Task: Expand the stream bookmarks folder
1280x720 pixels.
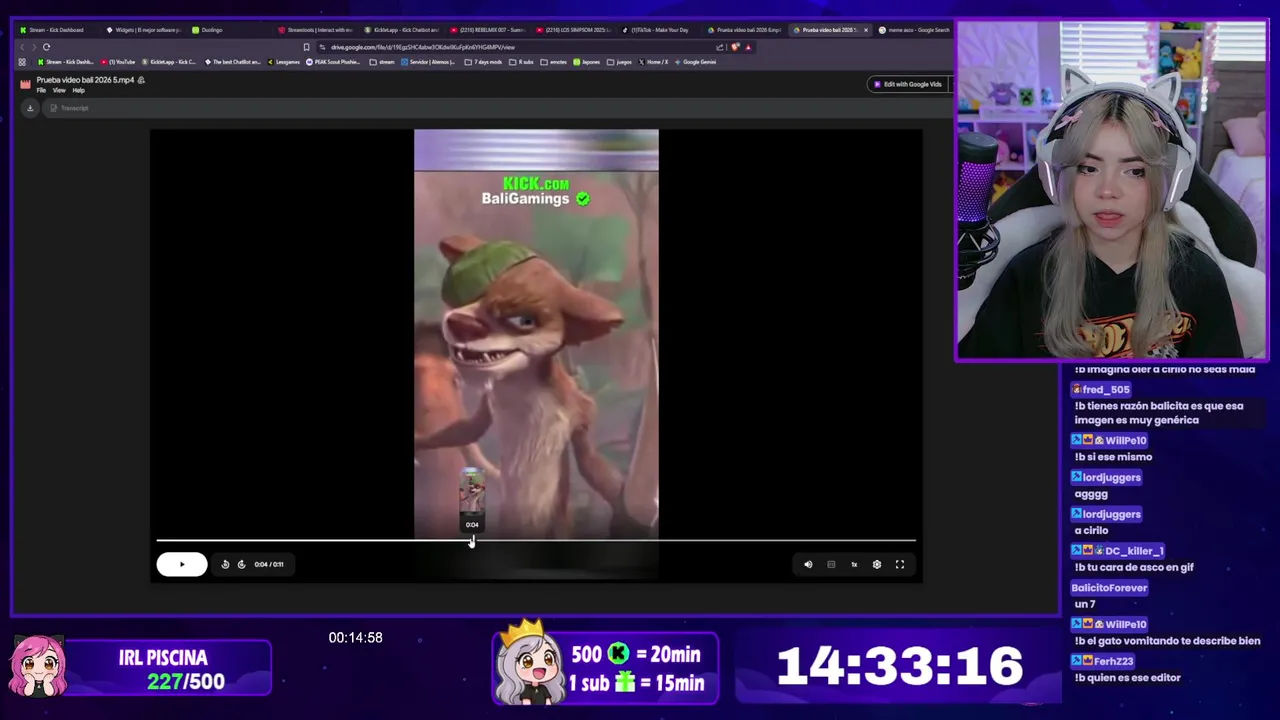Action: tap(382, 62)
